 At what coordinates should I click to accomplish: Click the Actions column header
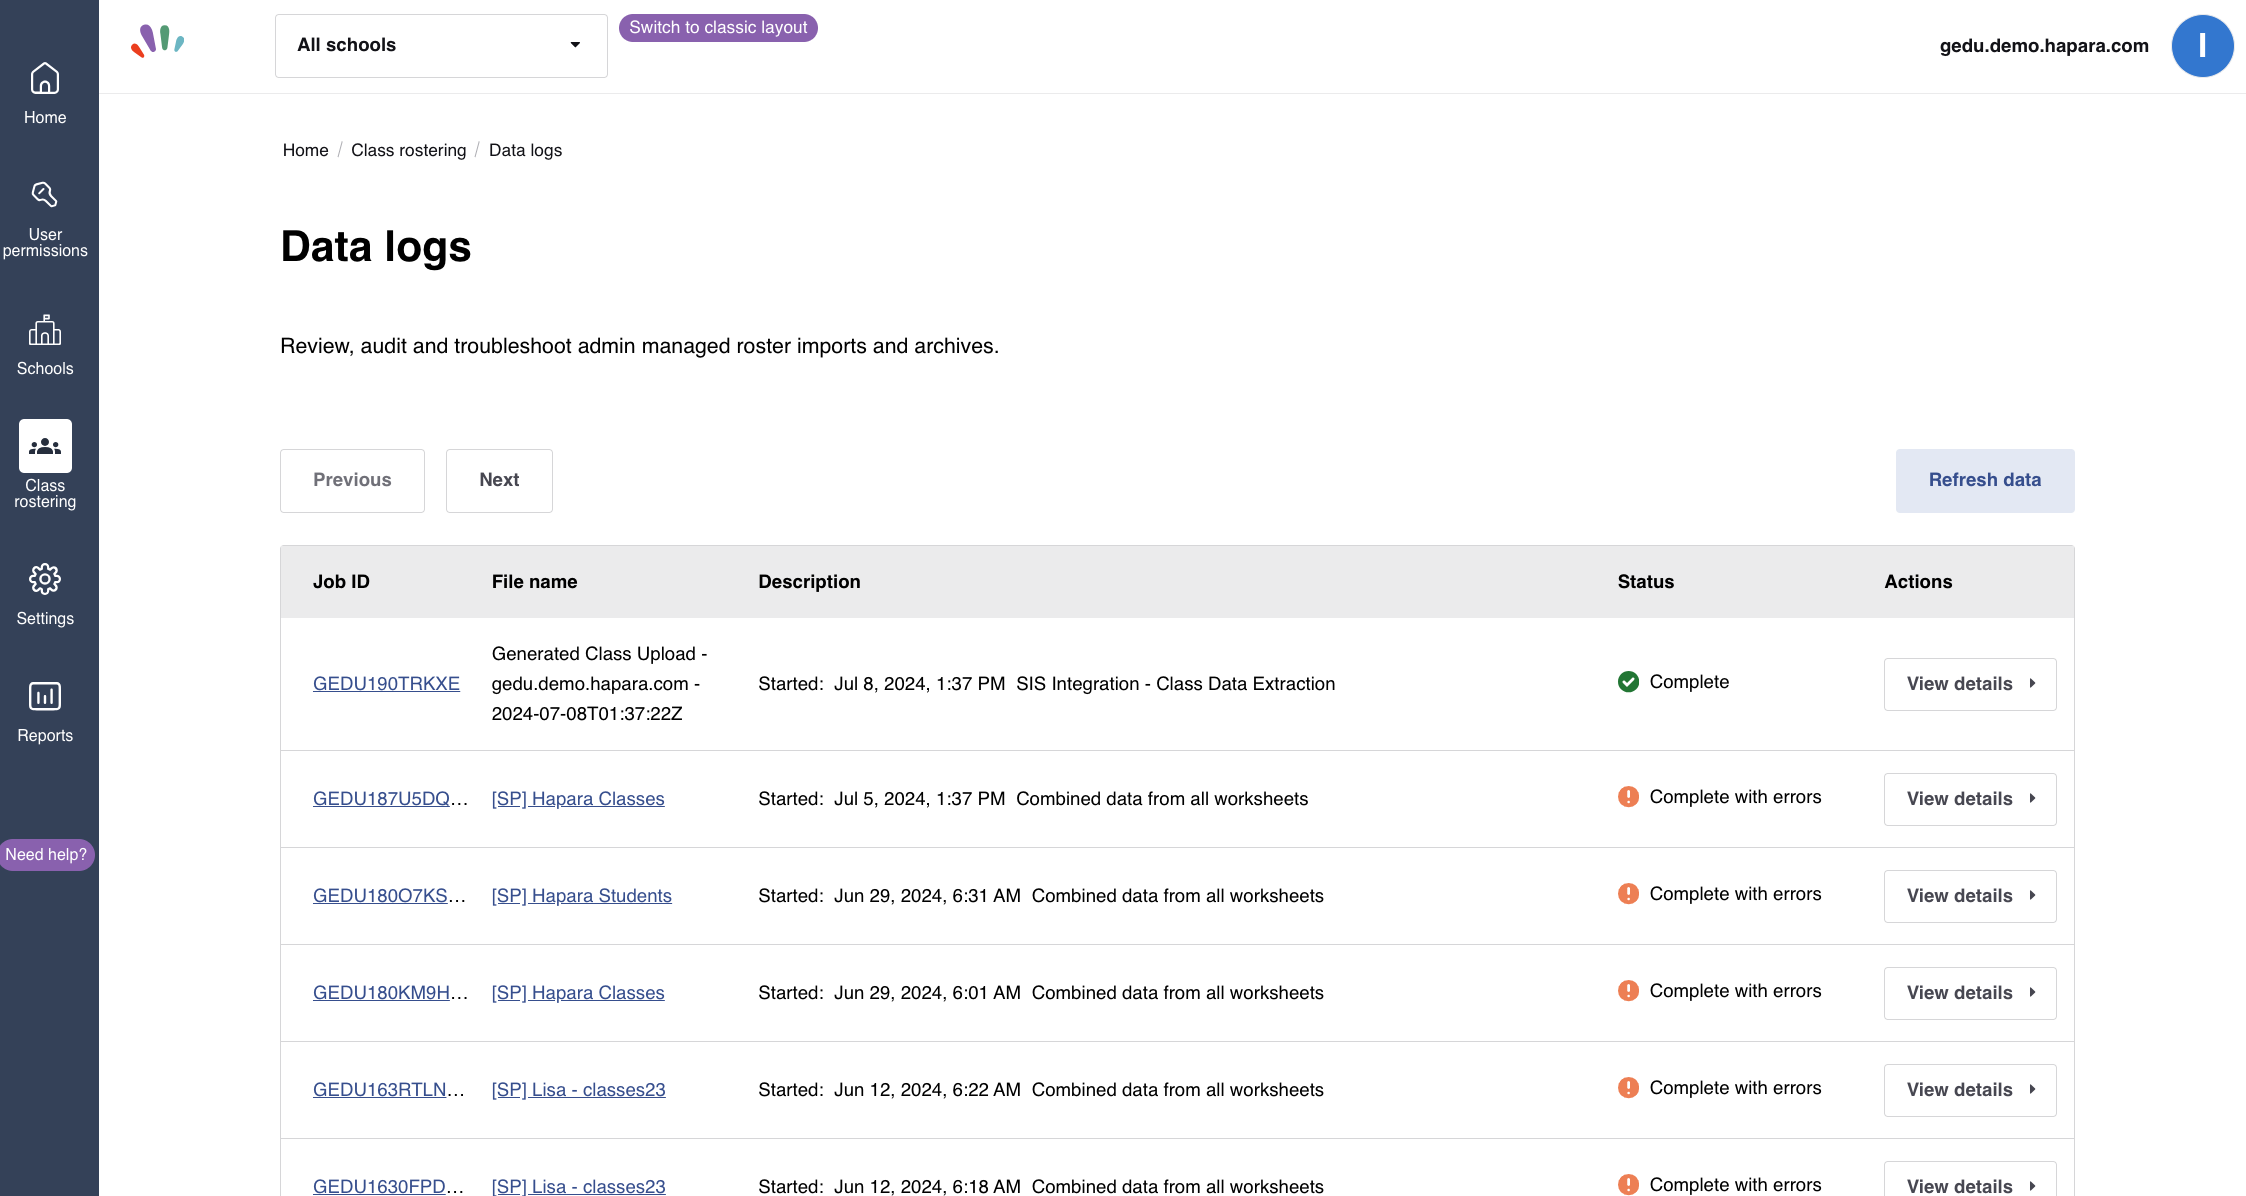(x=1918, y=582)
